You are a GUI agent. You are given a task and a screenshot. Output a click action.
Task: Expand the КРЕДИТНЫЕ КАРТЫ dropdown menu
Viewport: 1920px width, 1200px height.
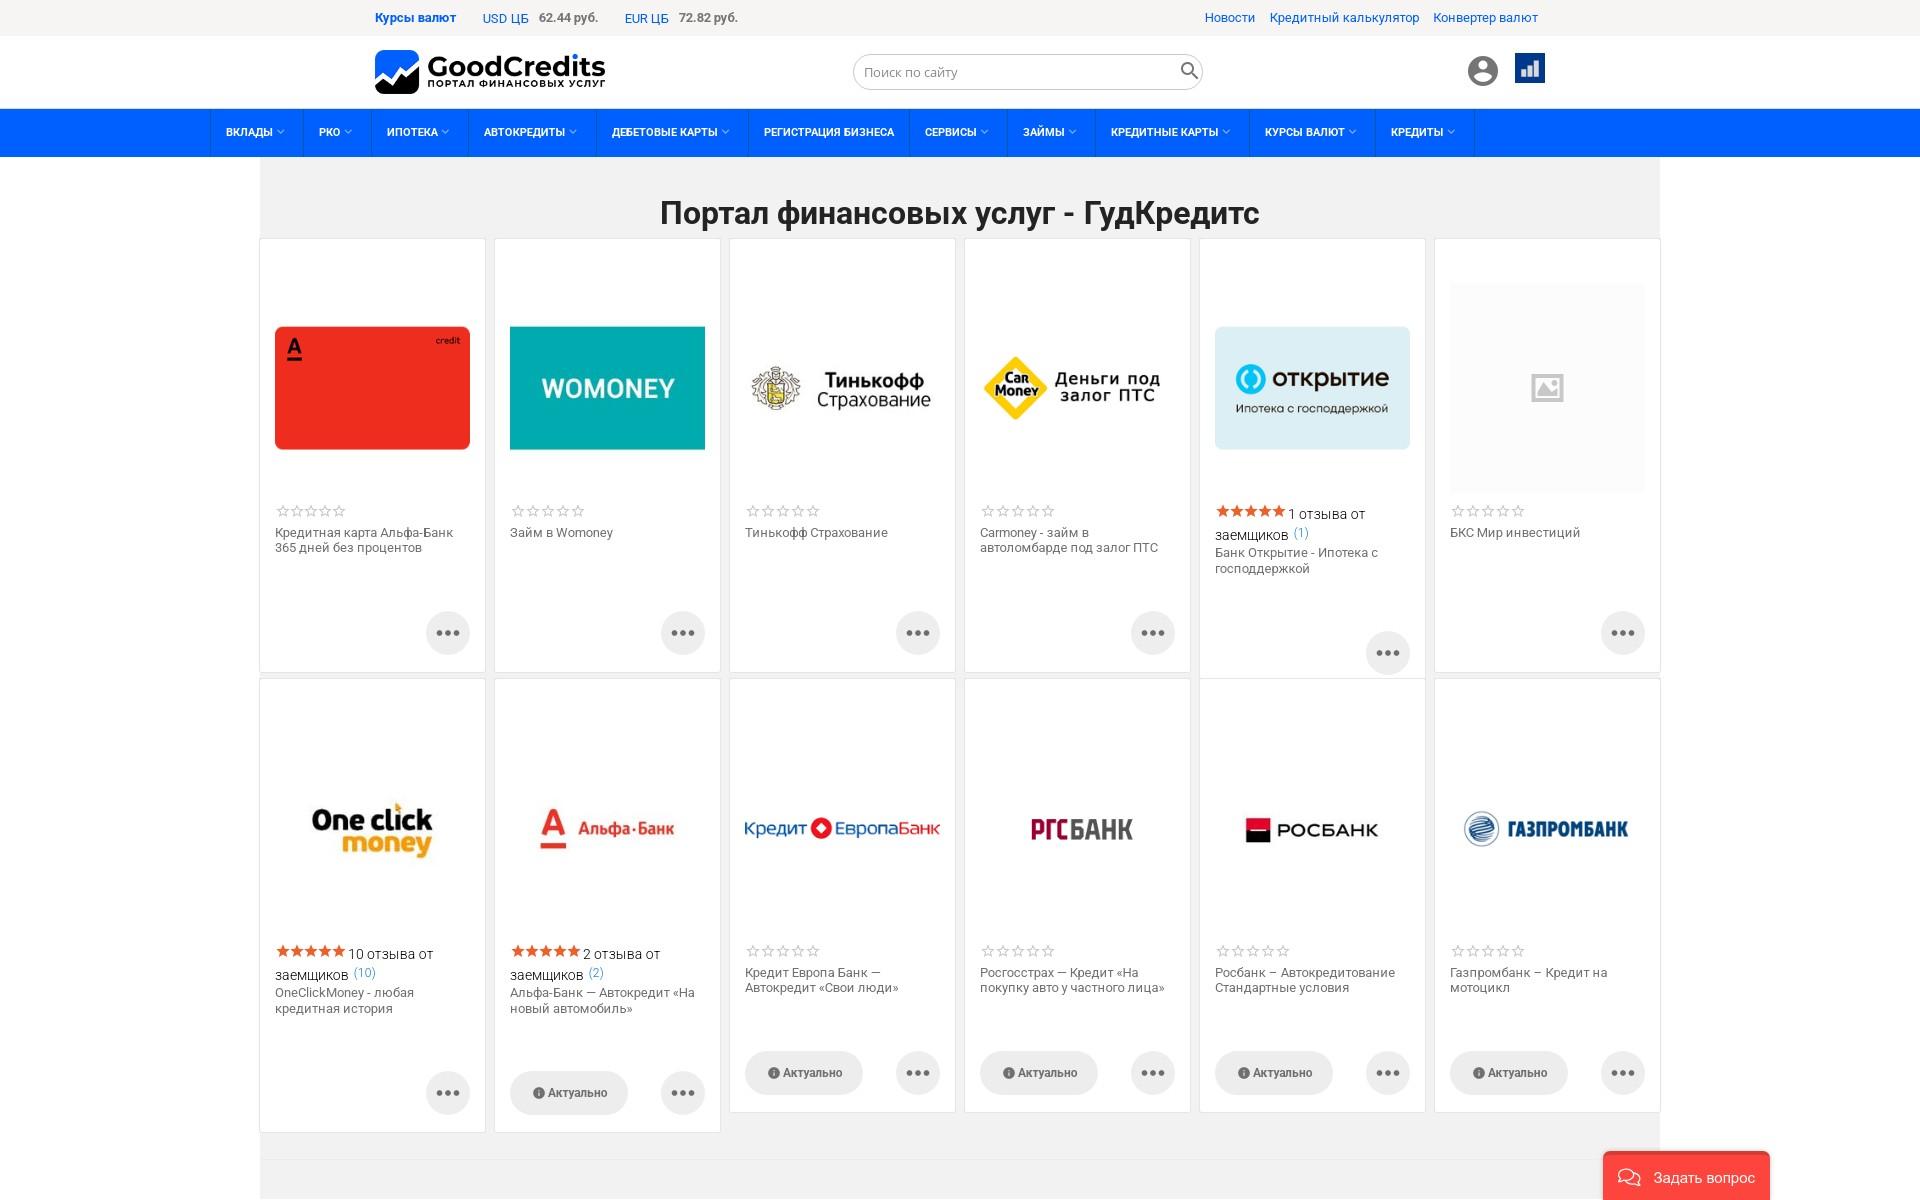(1170, 132)
